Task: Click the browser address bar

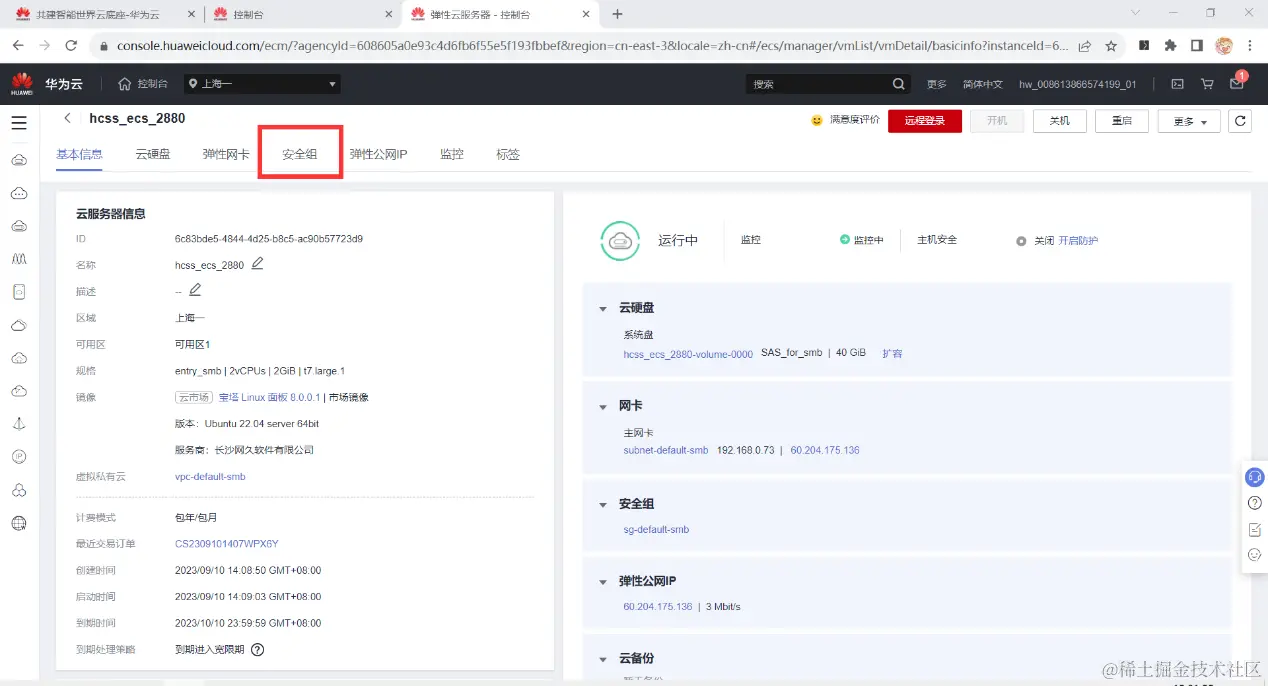Action: coord(590,46)
